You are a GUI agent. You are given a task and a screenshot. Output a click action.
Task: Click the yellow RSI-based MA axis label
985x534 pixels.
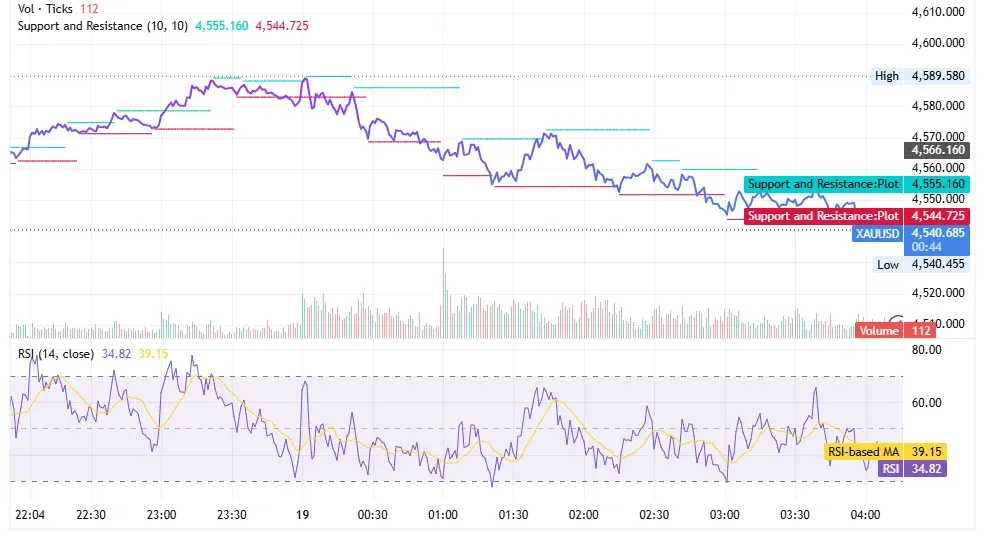click(863, 452)
